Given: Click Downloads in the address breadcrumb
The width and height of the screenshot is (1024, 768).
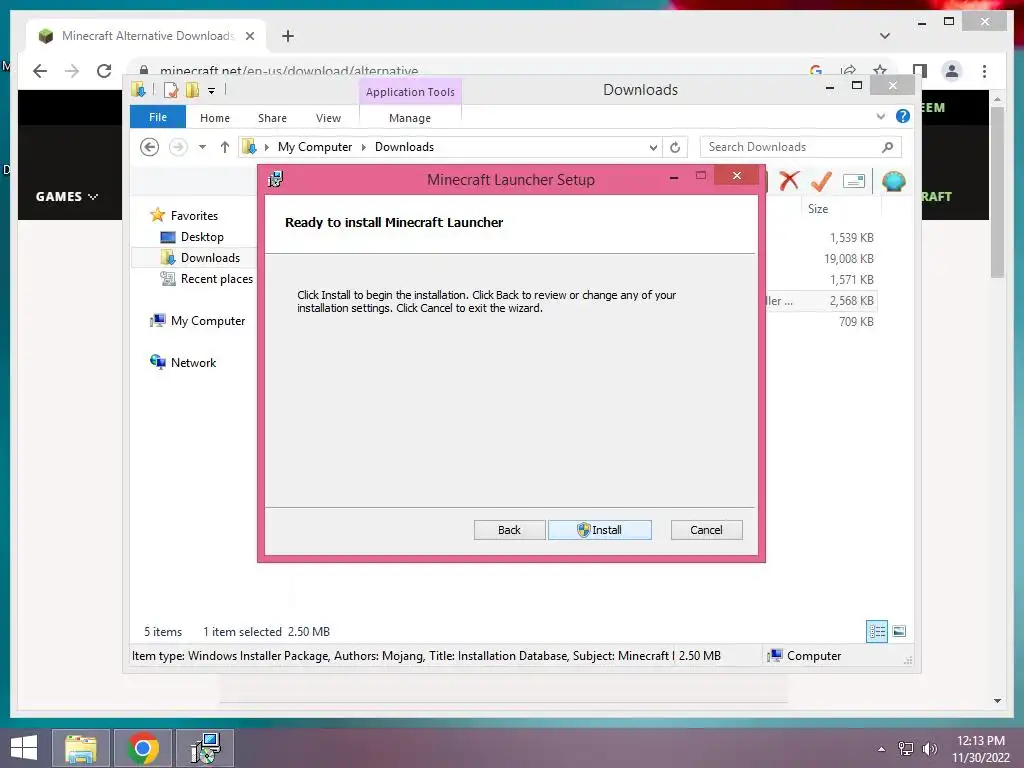Looking at the screenshot, I should [x=404, y=147].
